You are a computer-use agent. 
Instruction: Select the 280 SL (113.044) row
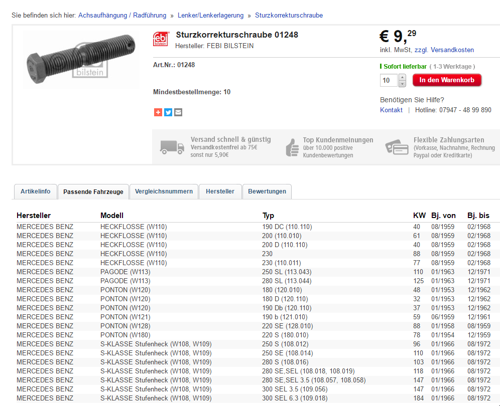[256, 281]
